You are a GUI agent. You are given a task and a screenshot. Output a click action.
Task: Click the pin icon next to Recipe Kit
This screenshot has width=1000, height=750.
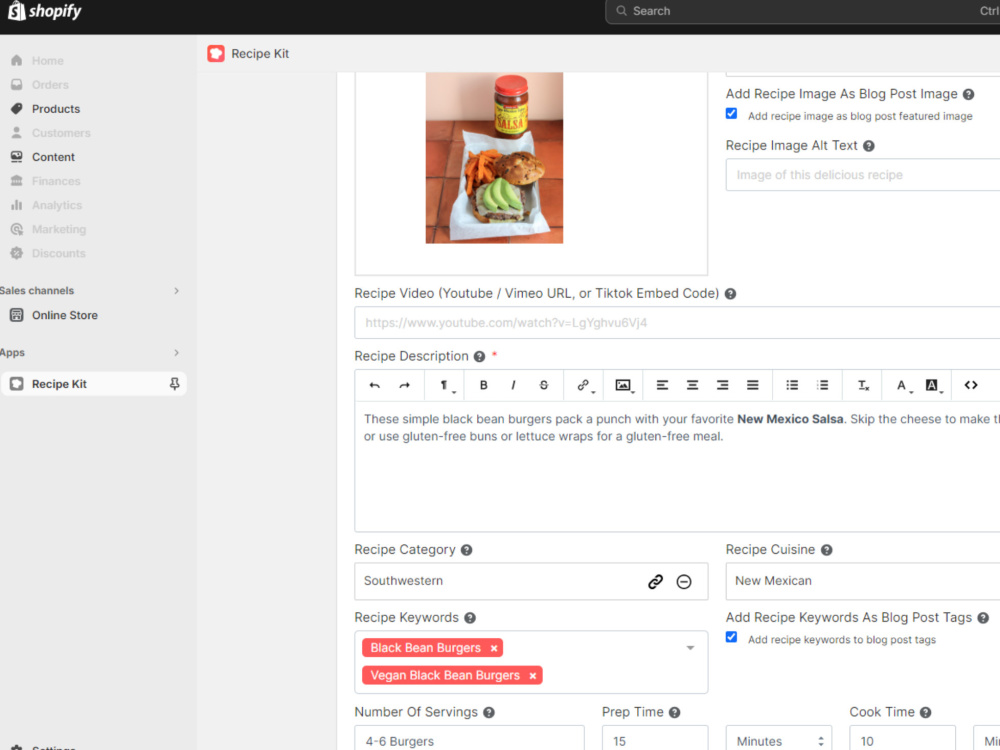tap(174, 384)
